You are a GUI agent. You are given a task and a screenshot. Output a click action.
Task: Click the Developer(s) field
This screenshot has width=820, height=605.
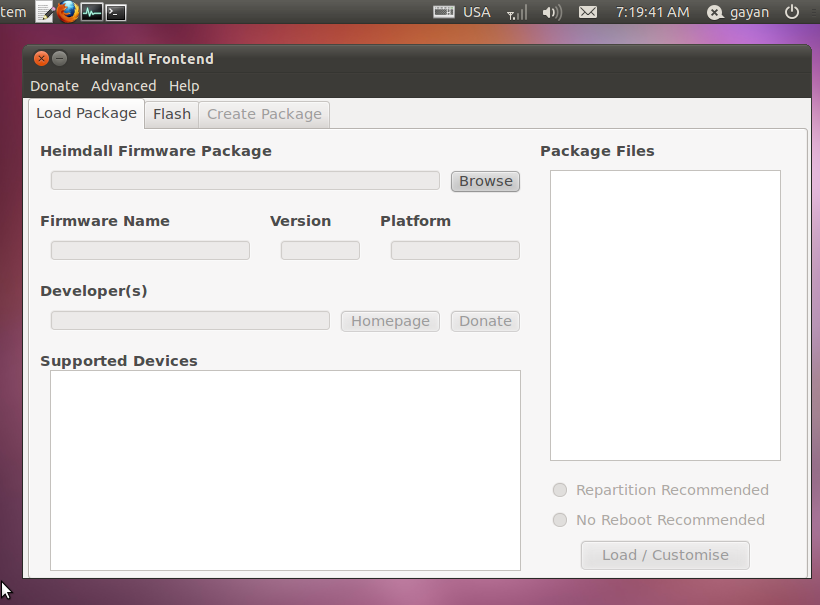point(190,321)
